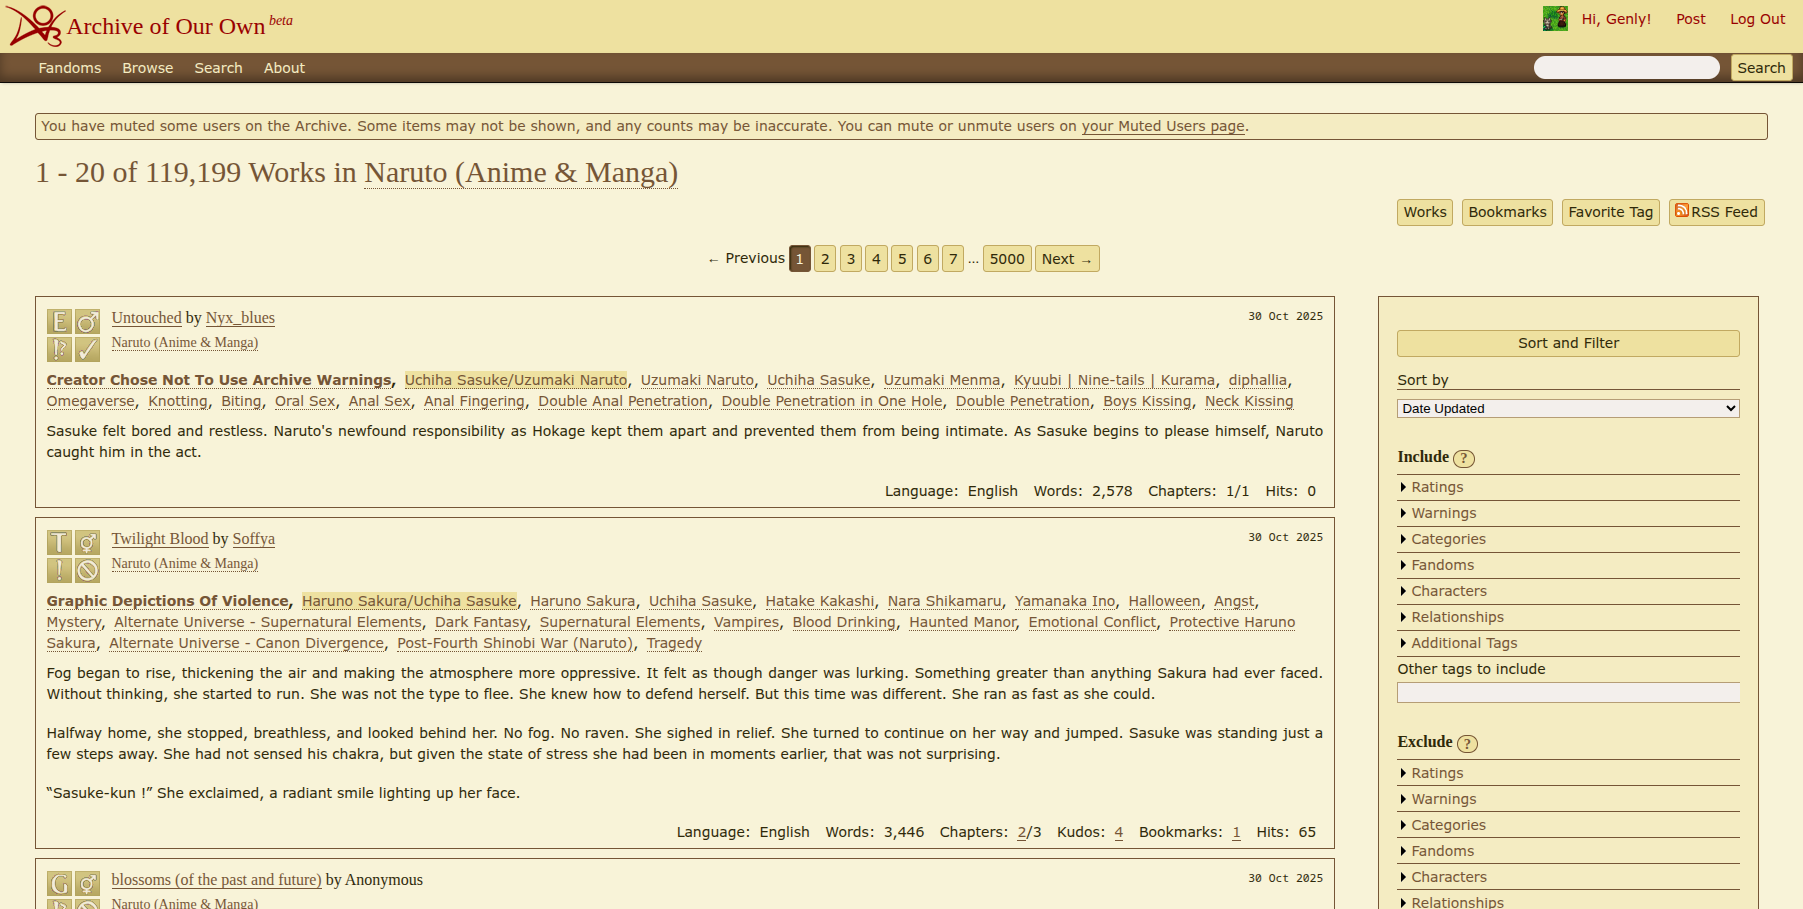Click the Explicit rating icon on Untouched

coord(59,322)
